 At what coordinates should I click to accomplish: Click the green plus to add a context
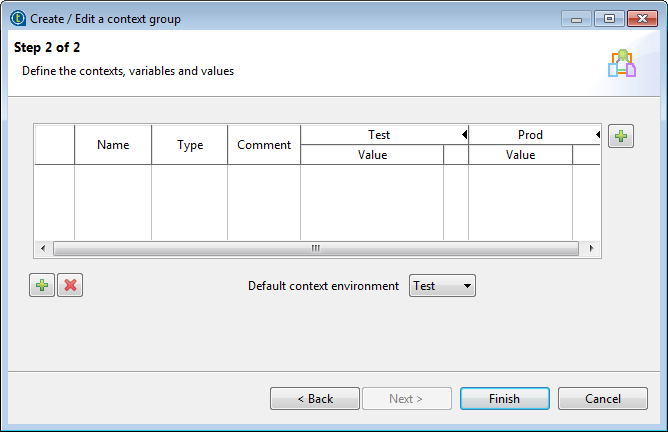[x=621, y=137]
